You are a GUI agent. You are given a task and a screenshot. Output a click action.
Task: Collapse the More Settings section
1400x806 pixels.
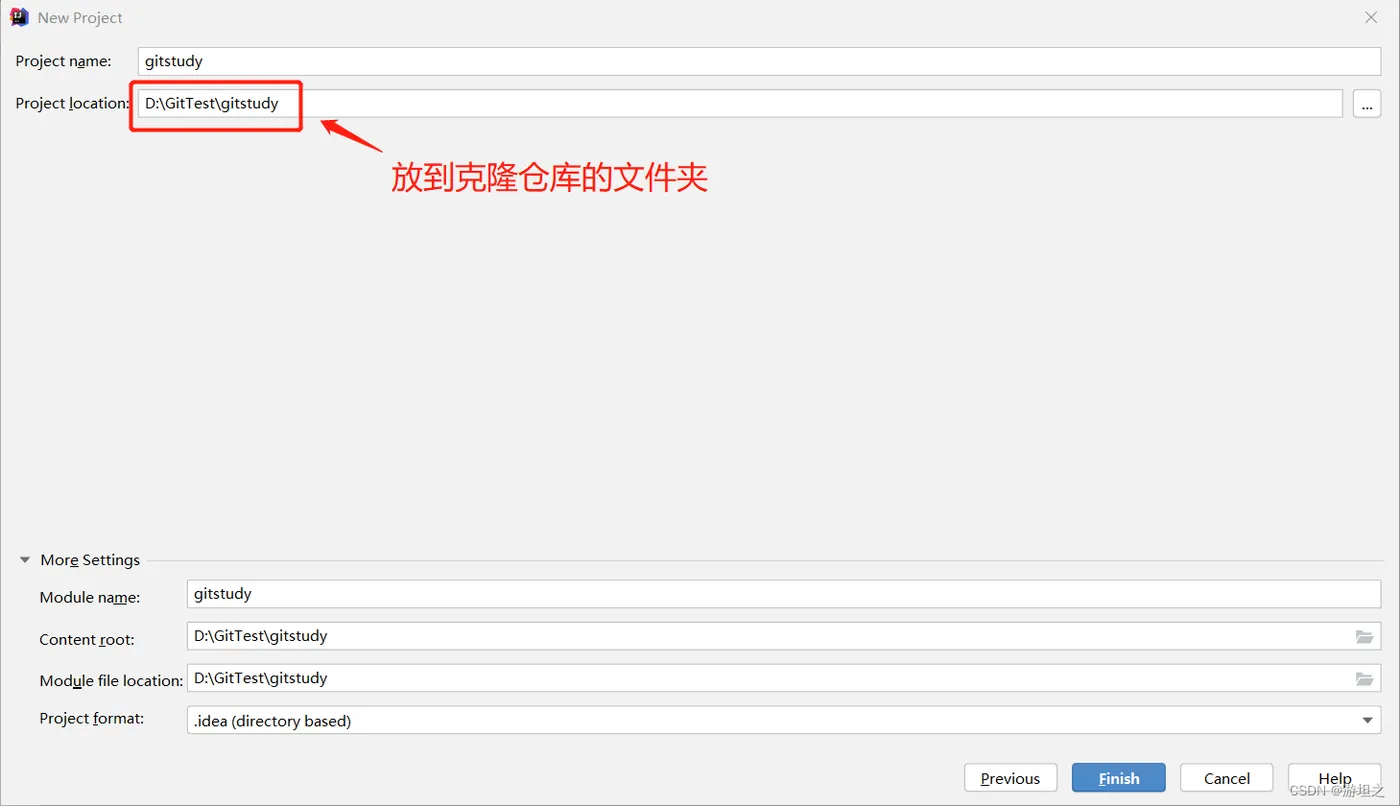[25, 560]
